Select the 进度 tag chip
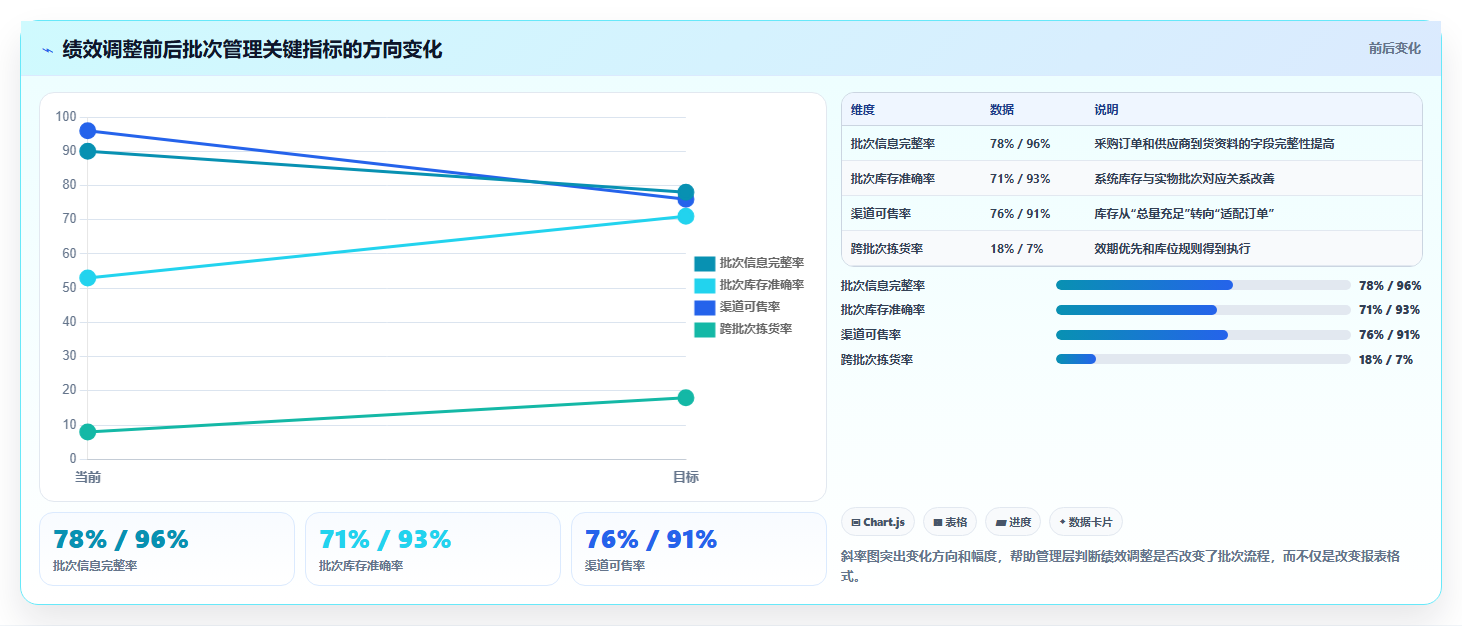Screen dimensions: 1462x626 tap(1013, 522)
